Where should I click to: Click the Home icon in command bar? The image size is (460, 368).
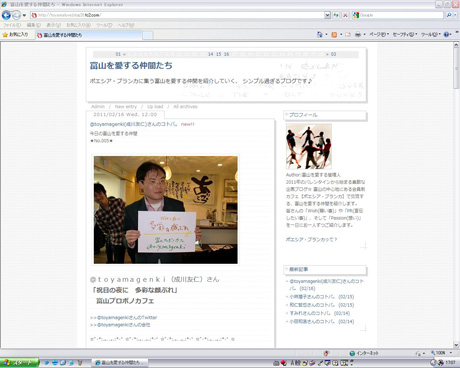pyautogui.click(x=320, y=34)
